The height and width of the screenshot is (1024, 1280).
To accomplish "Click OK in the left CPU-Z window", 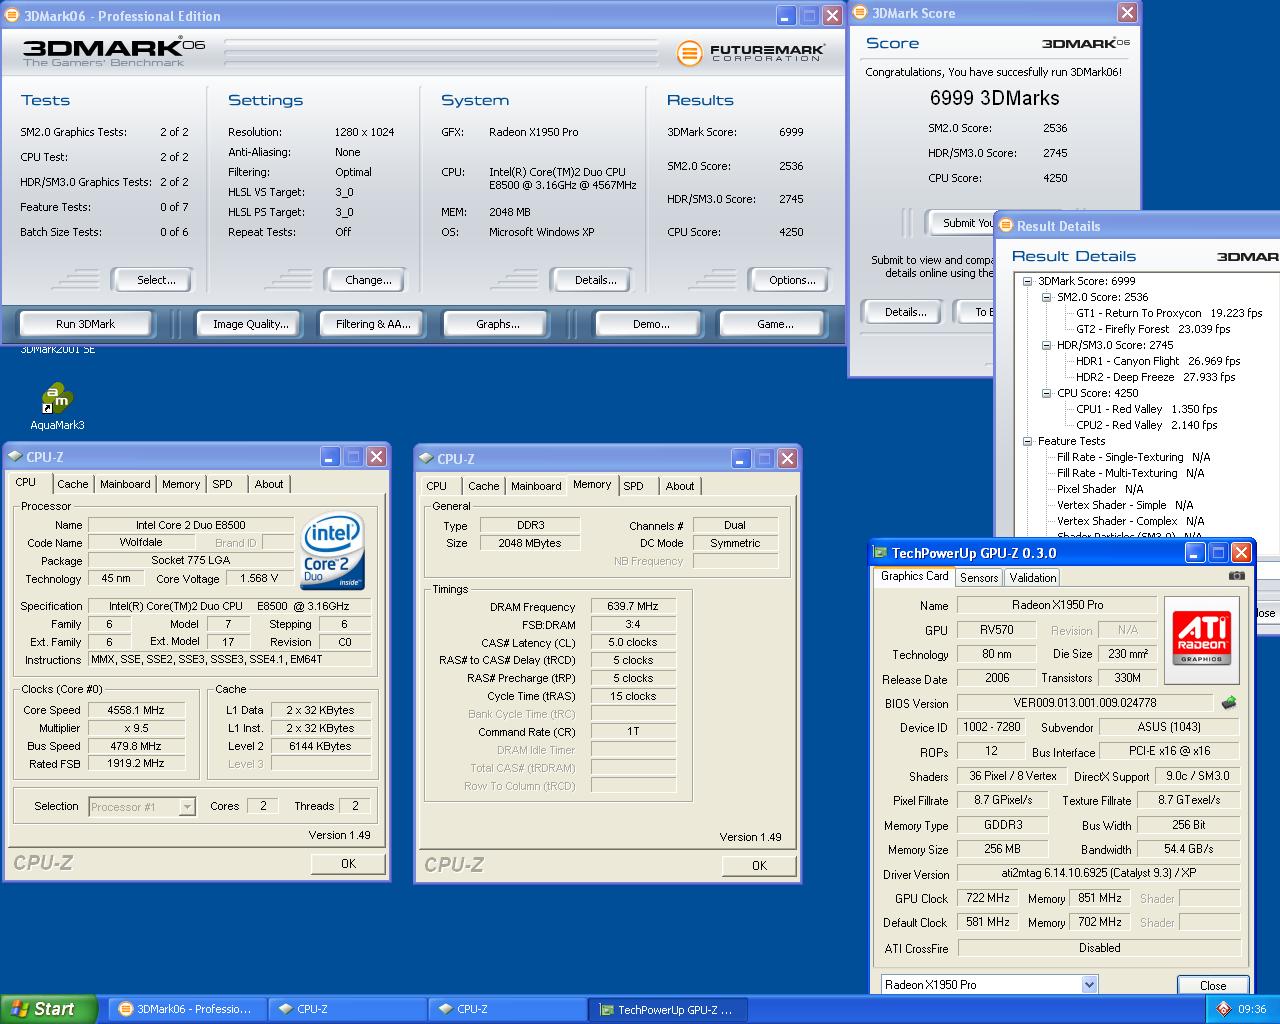I will 348,864.
